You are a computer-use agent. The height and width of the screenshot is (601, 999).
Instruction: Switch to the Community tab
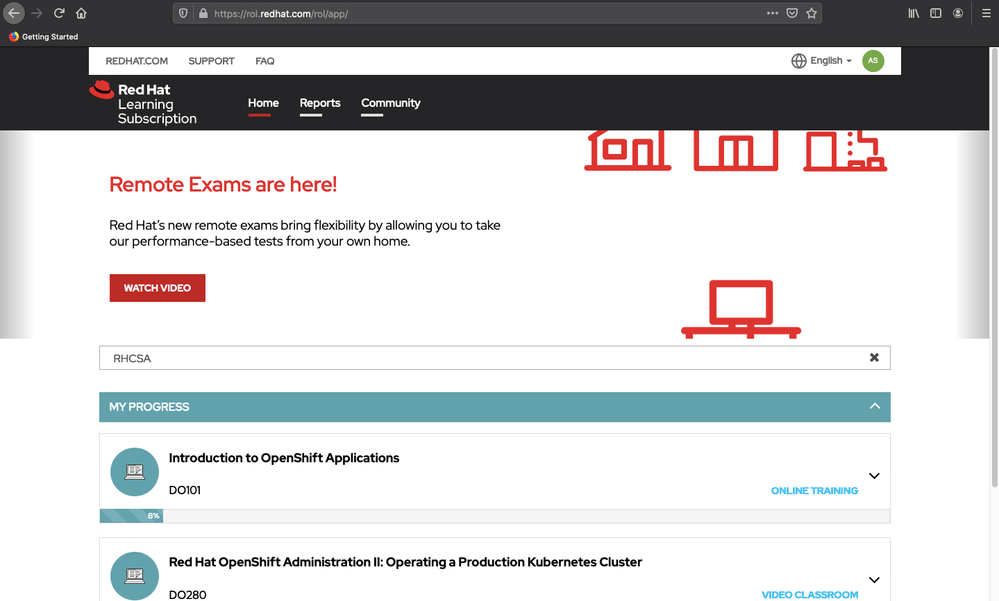pyautogui.click(x=390, y=103)
